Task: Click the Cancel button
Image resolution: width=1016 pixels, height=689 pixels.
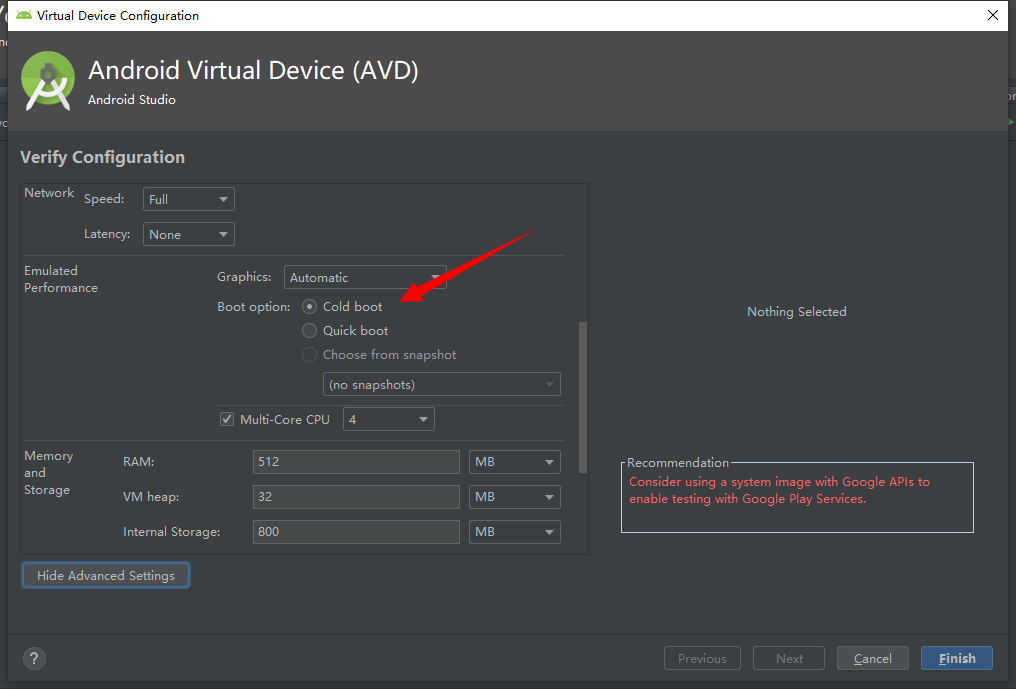Action: (873, 659)
